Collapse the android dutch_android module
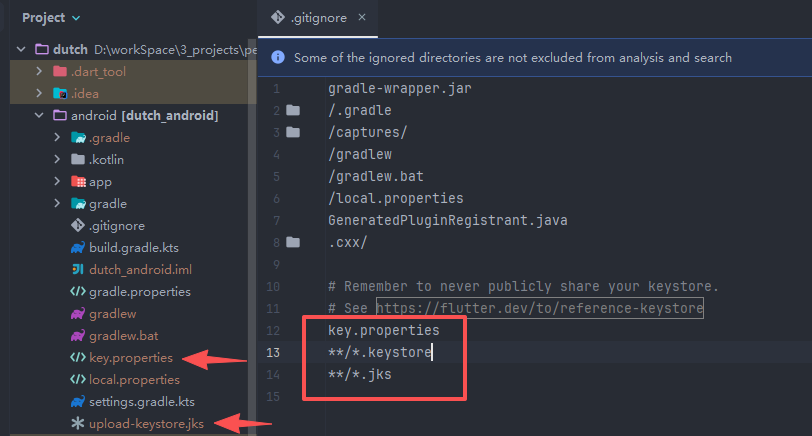Viewport: 812px width, 436px height. pyautogui.click(x=39, y=115)
